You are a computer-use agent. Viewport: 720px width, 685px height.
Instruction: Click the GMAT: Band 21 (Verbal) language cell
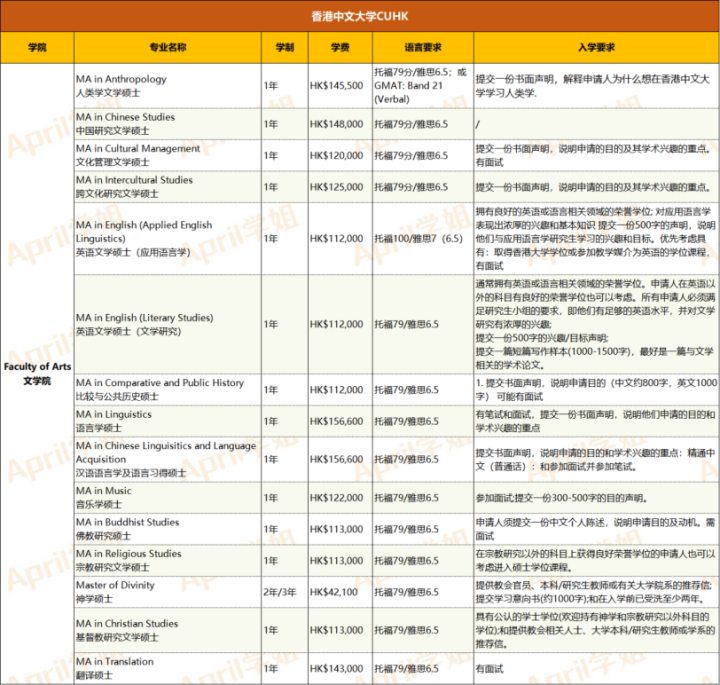point(423,86)
